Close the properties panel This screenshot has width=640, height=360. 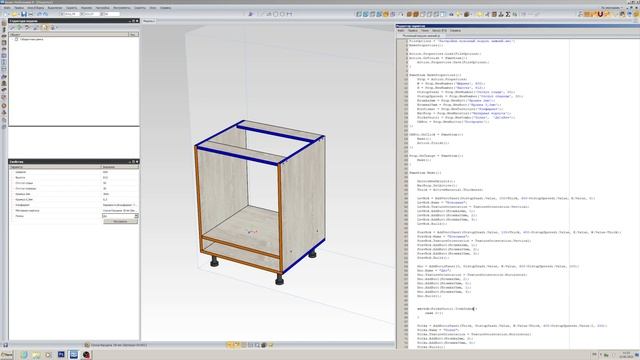[x=137, y=162]
